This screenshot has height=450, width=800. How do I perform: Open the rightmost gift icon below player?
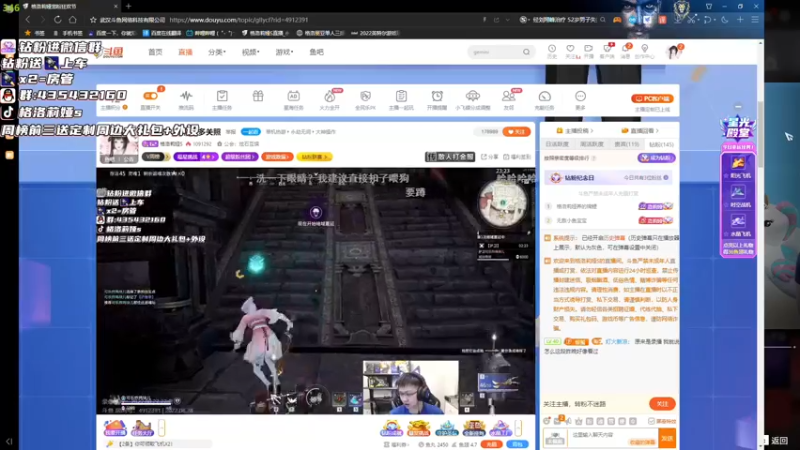[501, 428]
